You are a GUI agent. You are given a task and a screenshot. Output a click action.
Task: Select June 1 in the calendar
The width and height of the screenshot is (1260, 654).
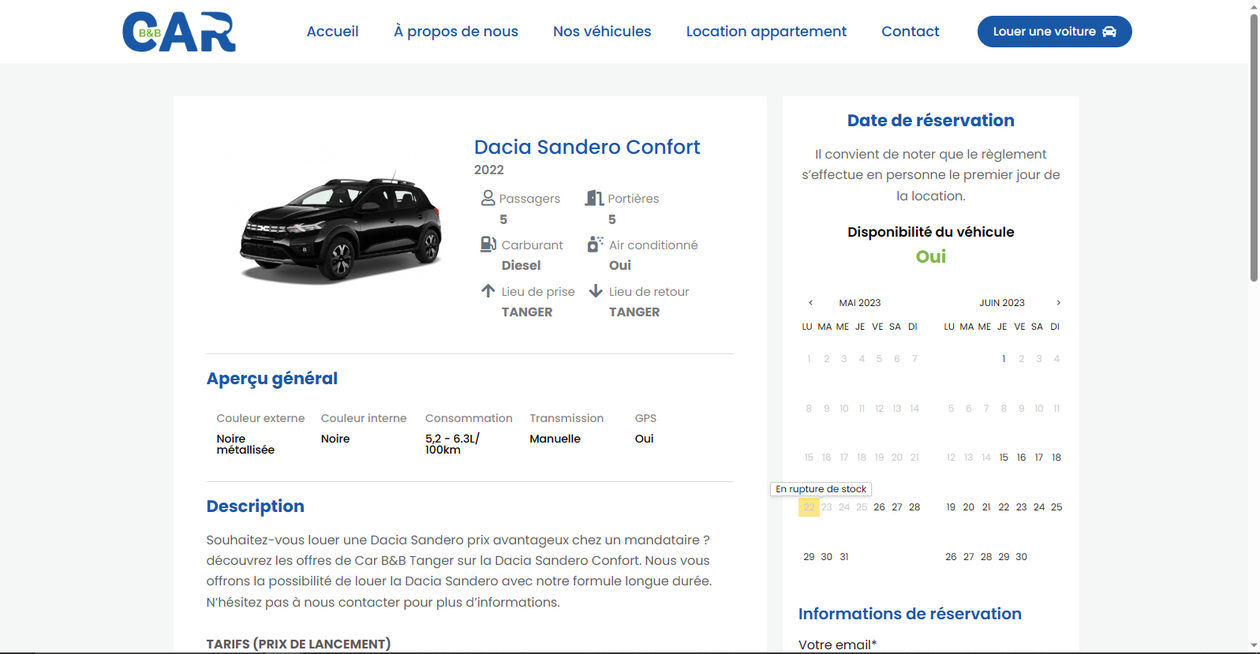click(x=1004, y=359)
